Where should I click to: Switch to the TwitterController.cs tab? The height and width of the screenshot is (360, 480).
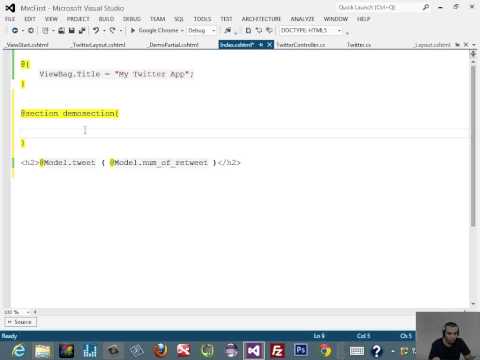[301, 45]
